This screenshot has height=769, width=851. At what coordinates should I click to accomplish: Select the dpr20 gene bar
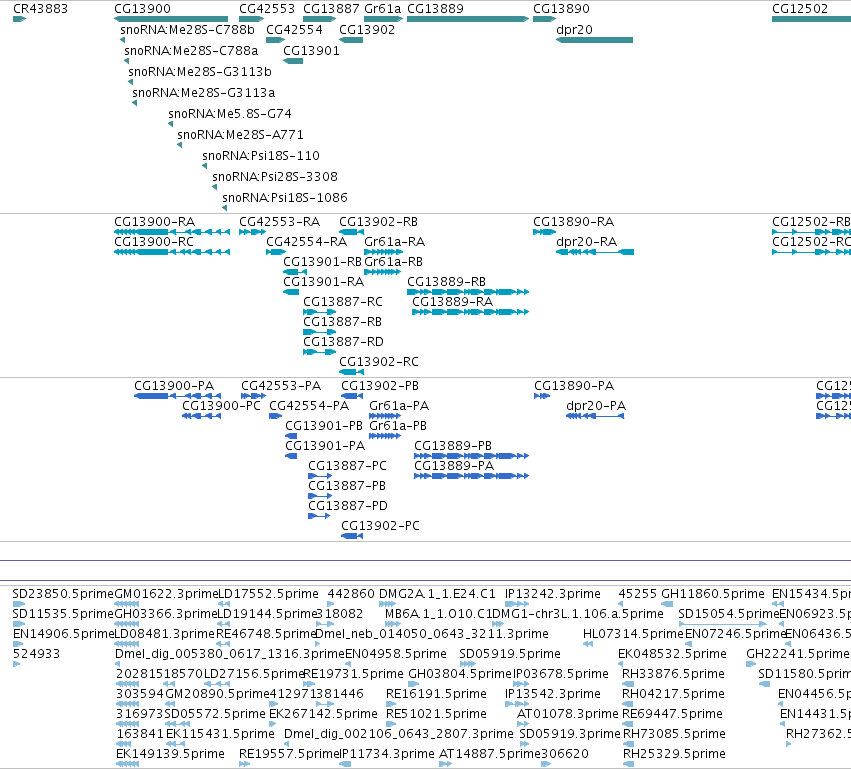point(594,40)
